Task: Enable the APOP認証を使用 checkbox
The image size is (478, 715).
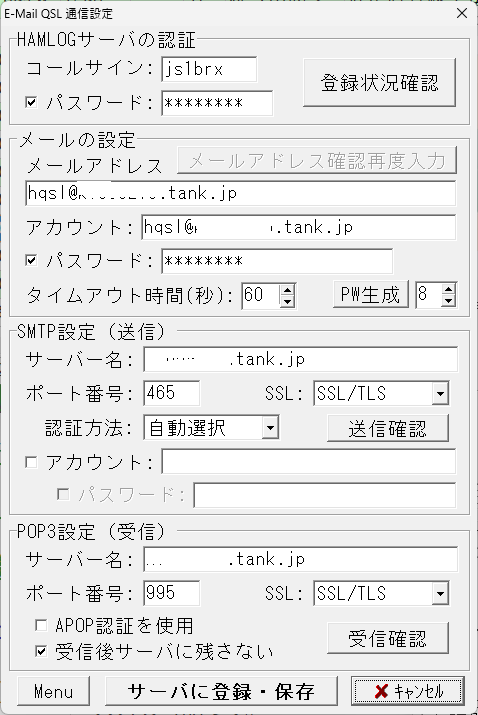Action: point(41,625)
